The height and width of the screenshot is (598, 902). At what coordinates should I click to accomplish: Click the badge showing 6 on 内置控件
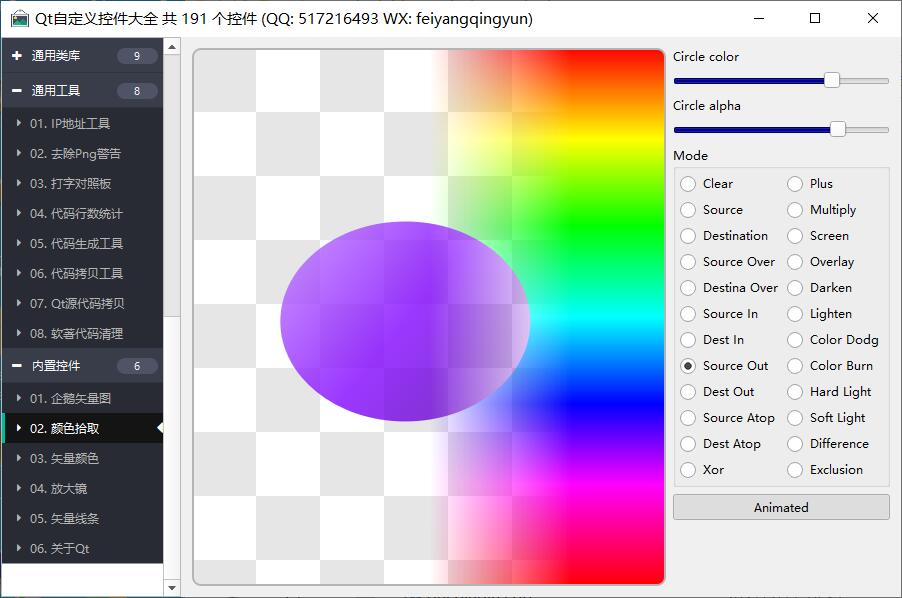pos(137,366)
